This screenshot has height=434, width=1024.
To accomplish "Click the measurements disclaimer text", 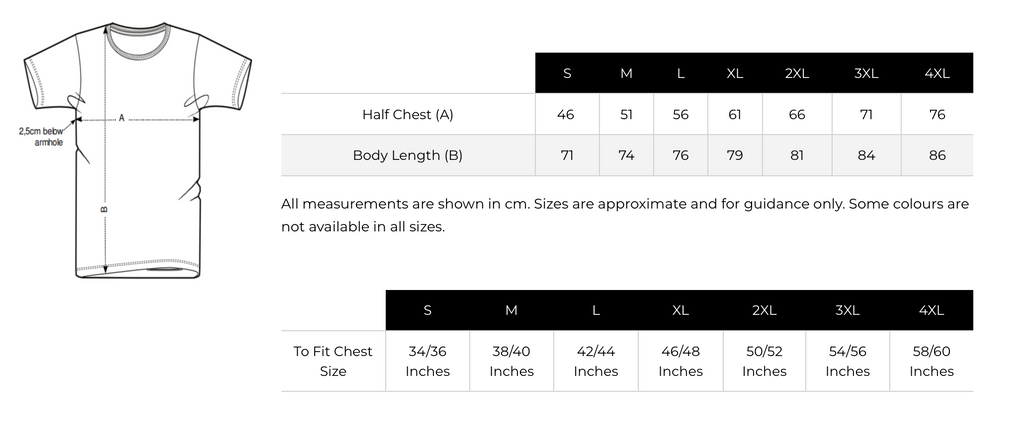I will point(625,215).
